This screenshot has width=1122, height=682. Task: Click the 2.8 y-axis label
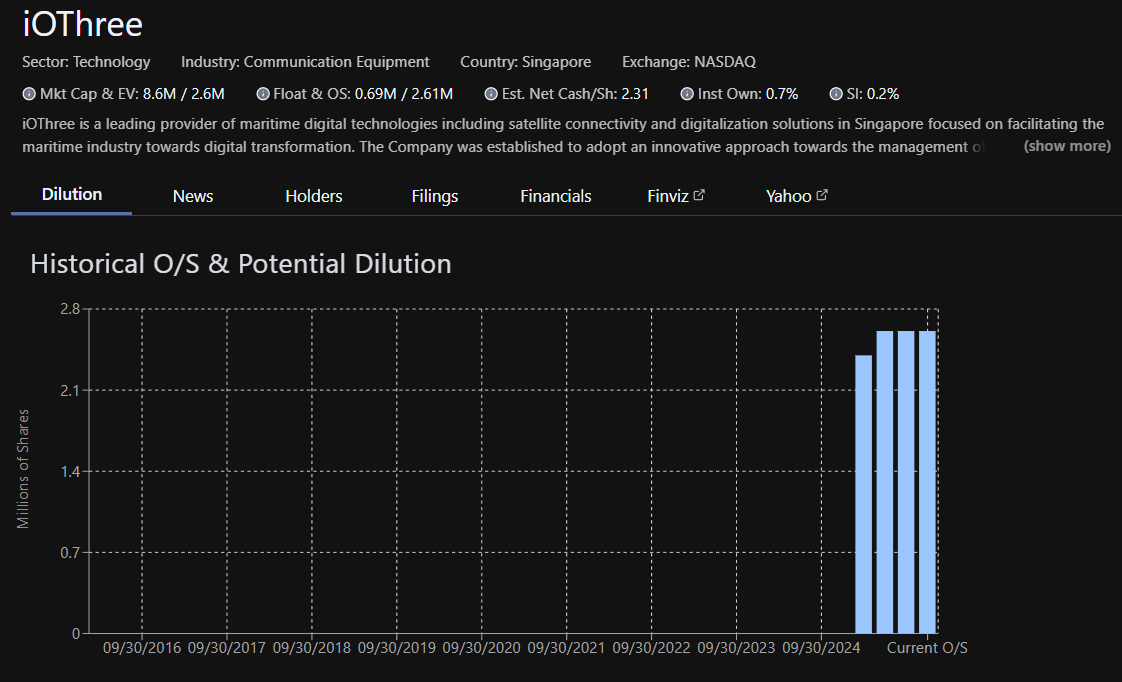coord(70,309)
